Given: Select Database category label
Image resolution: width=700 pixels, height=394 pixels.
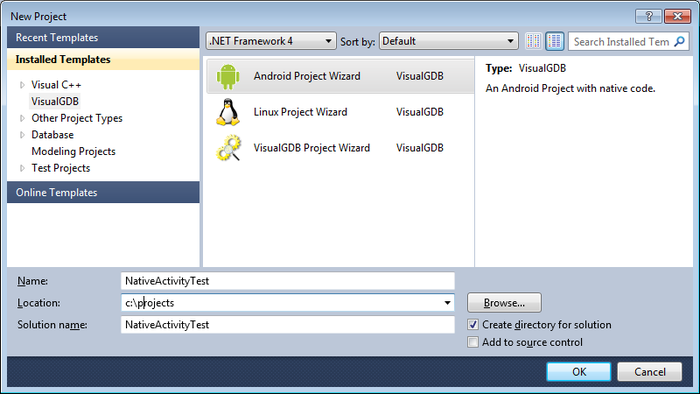Looking at the screenshot, I should click(x=52, y=135).
